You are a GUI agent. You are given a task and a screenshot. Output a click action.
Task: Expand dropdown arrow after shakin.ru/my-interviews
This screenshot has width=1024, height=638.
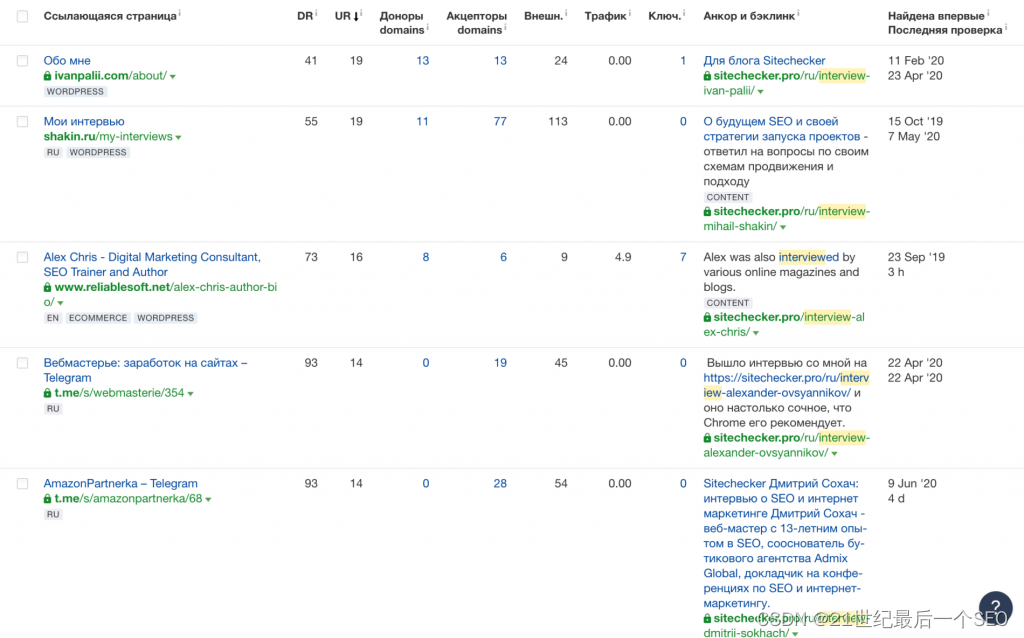coord(178,138)
